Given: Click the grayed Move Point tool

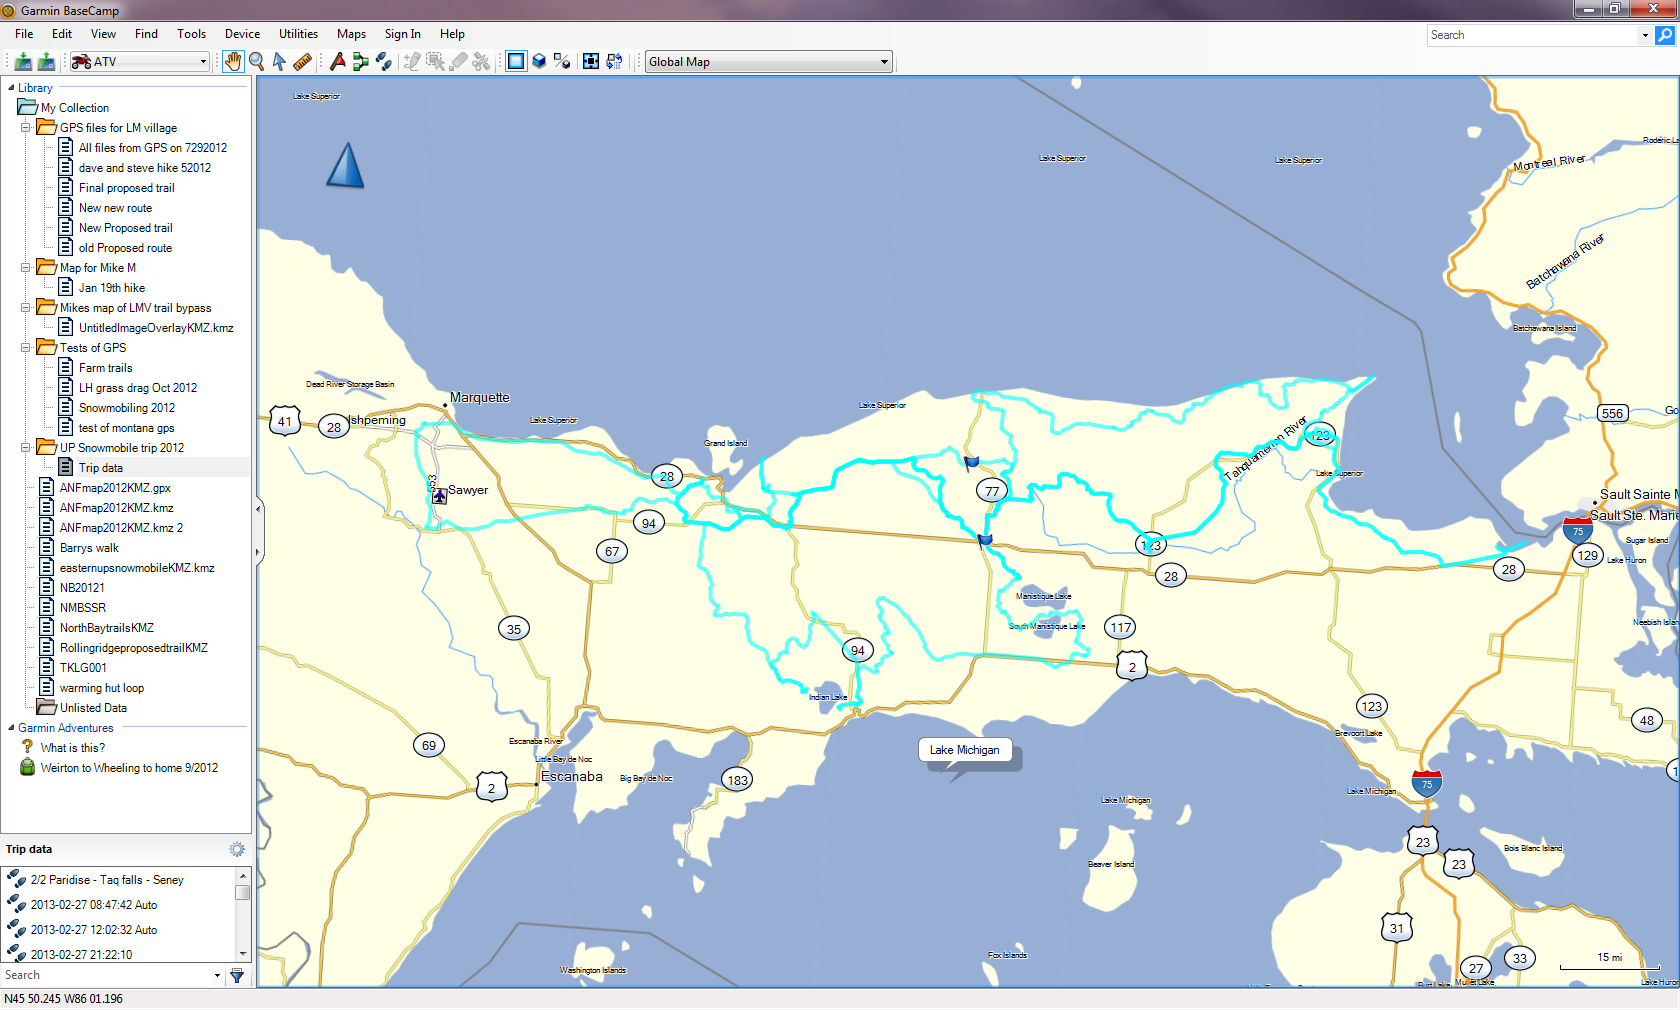Looking at the screenshot, I should click(x=435, y=62).
